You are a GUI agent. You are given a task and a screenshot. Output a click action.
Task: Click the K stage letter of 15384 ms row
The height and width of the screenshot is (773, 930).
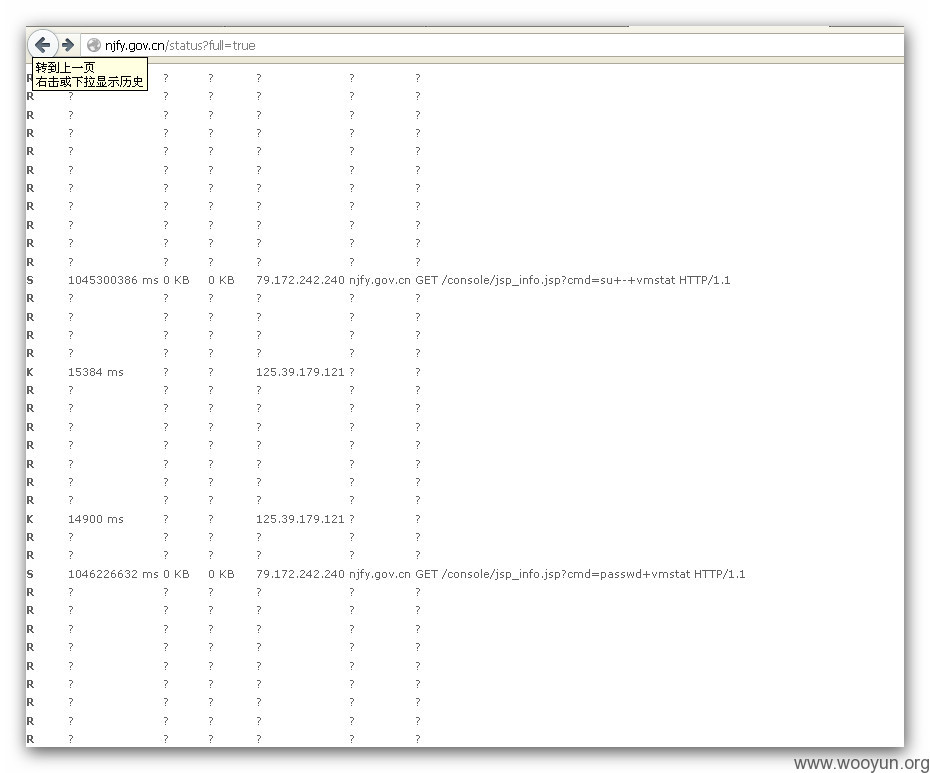coord(30,372)
